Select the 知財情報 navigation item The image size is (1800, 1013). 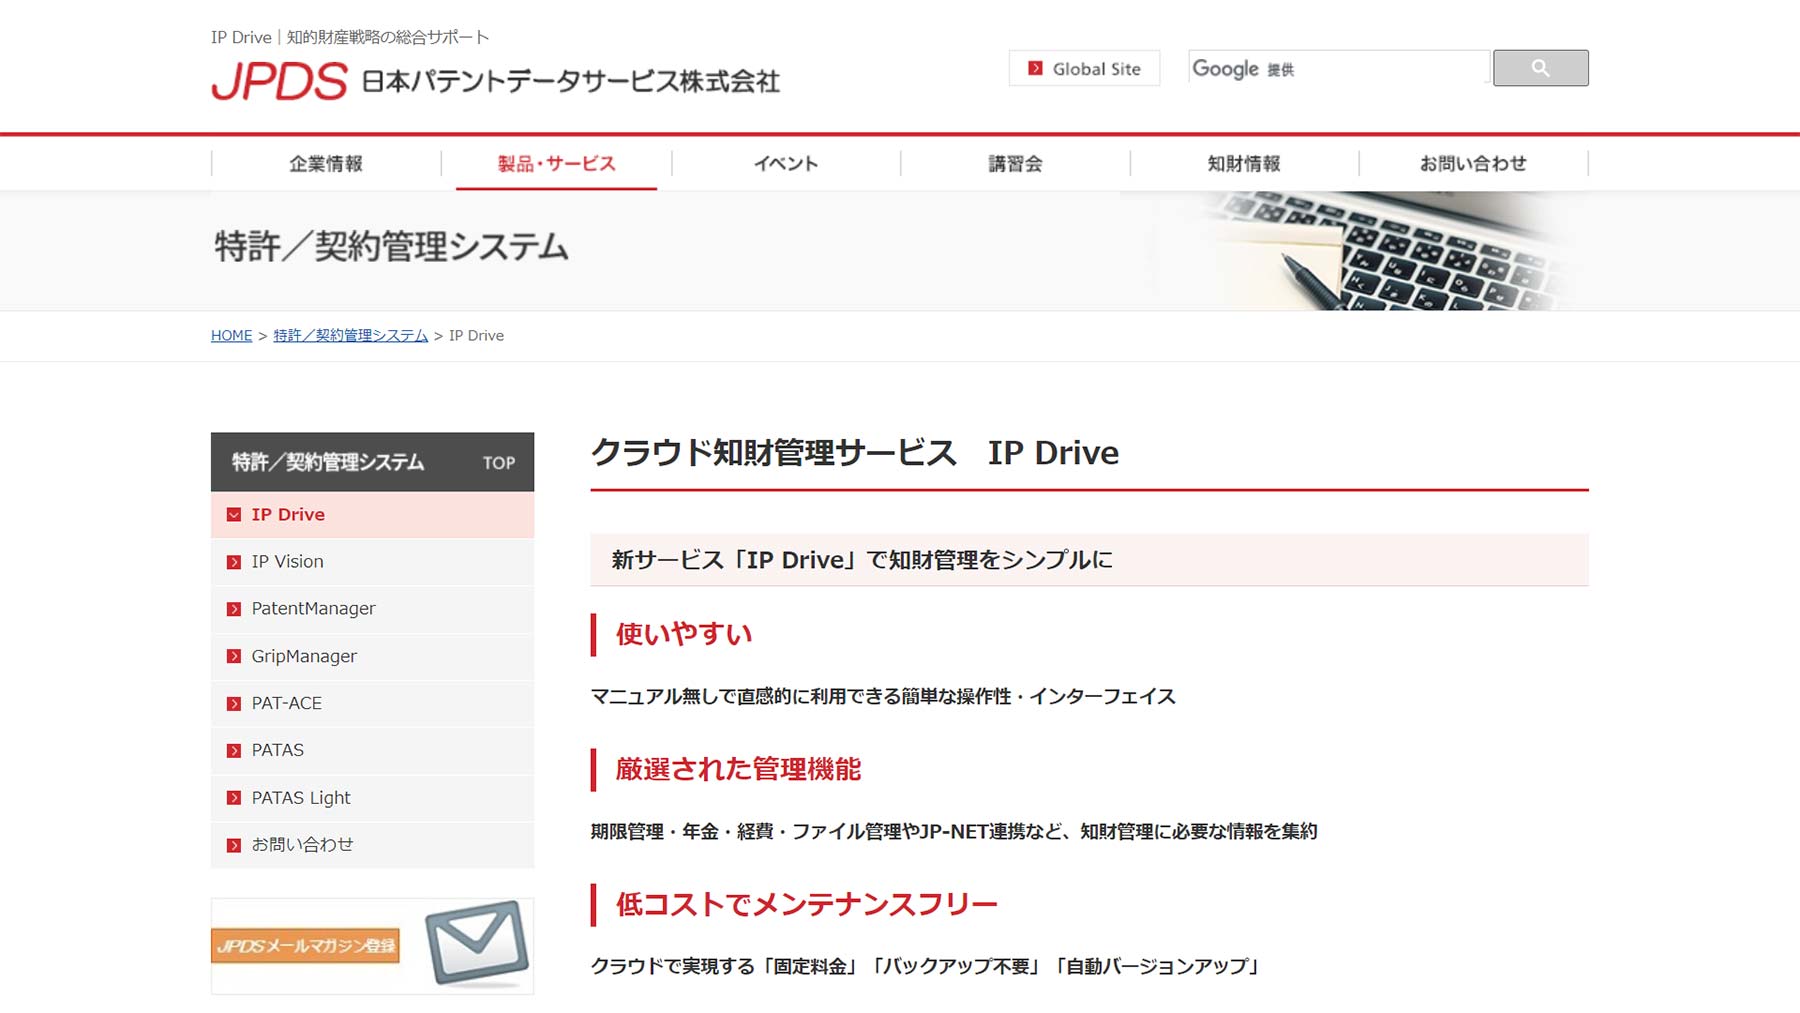(1244, 163)
